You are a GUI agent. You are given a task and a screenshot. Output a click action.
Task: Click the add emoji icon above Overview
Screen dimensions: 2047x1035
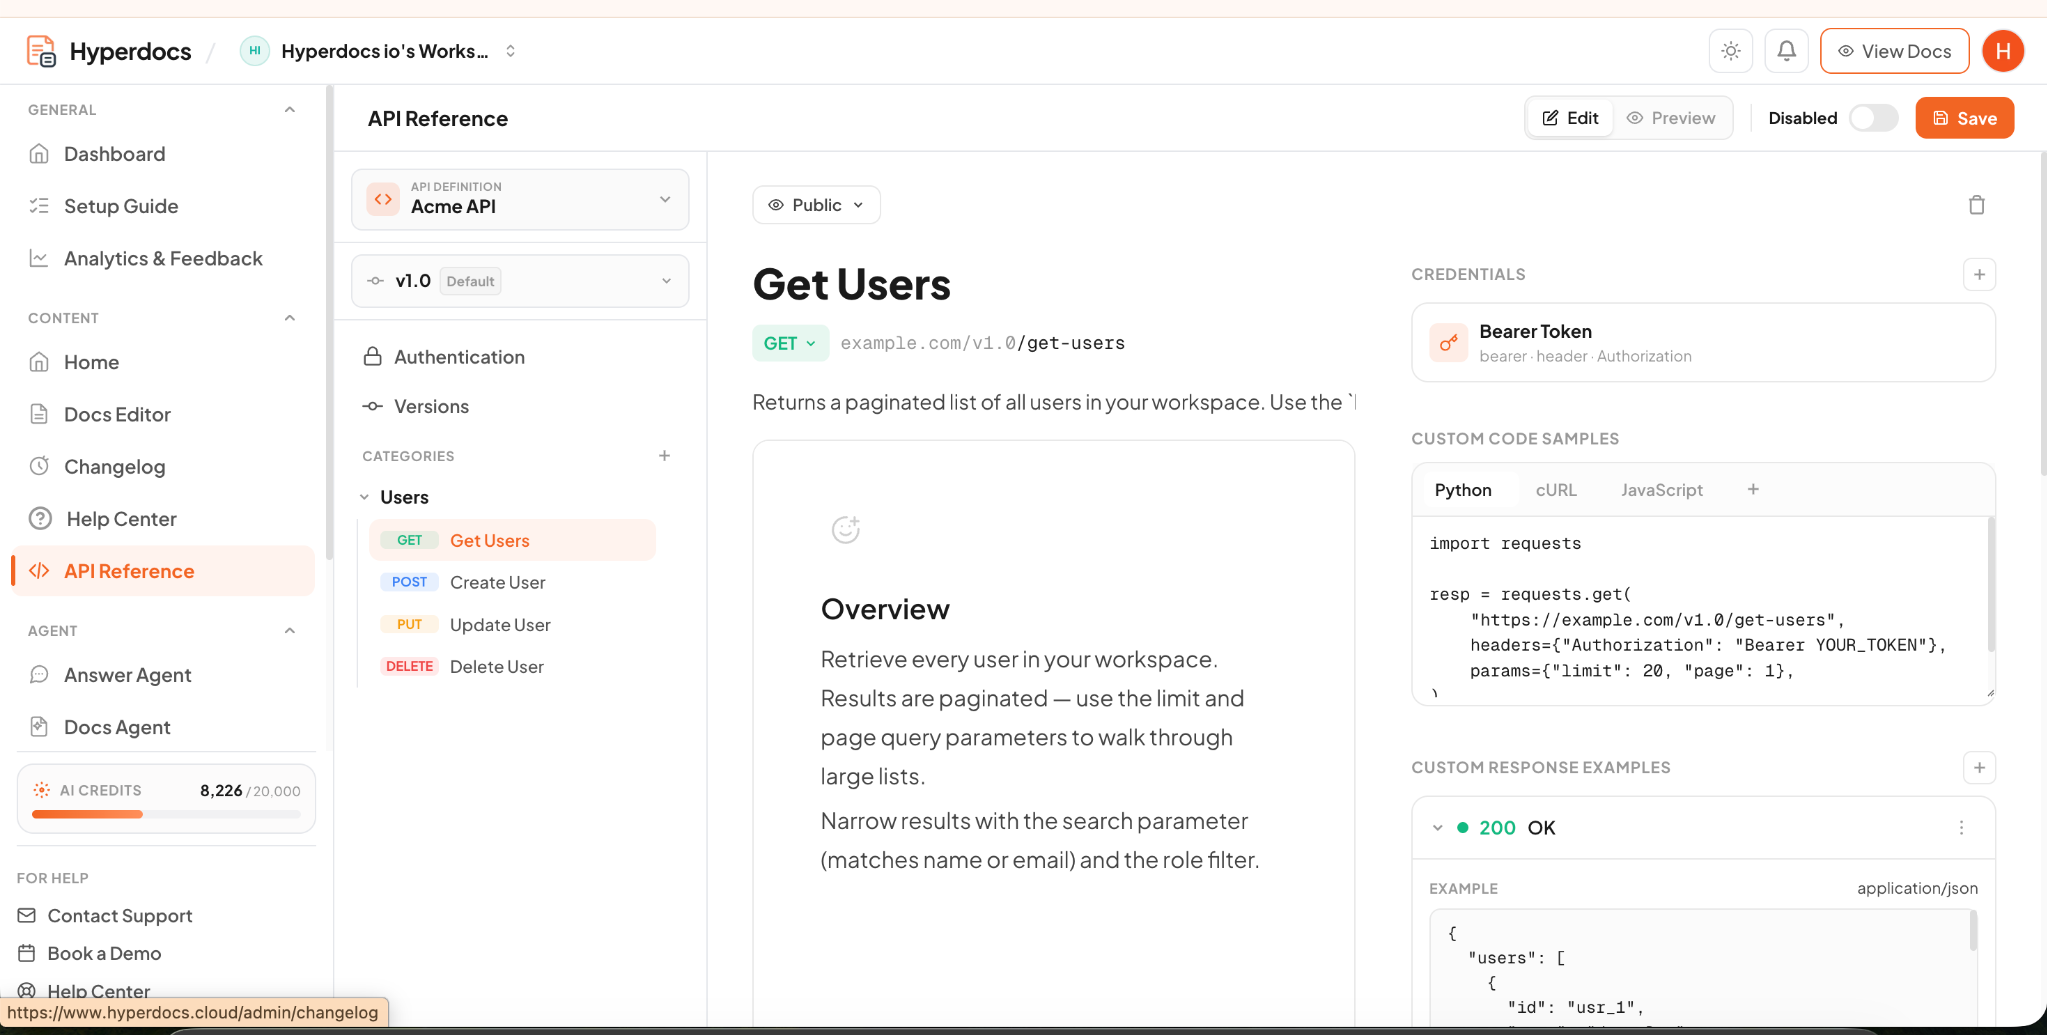pos(846,529)
